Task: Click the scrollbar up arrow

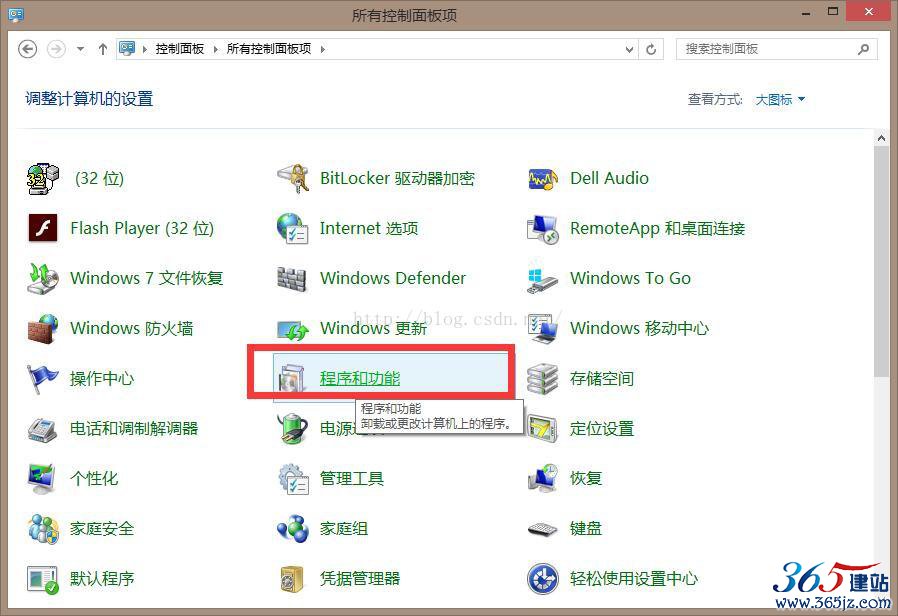Action: (881, 139)
